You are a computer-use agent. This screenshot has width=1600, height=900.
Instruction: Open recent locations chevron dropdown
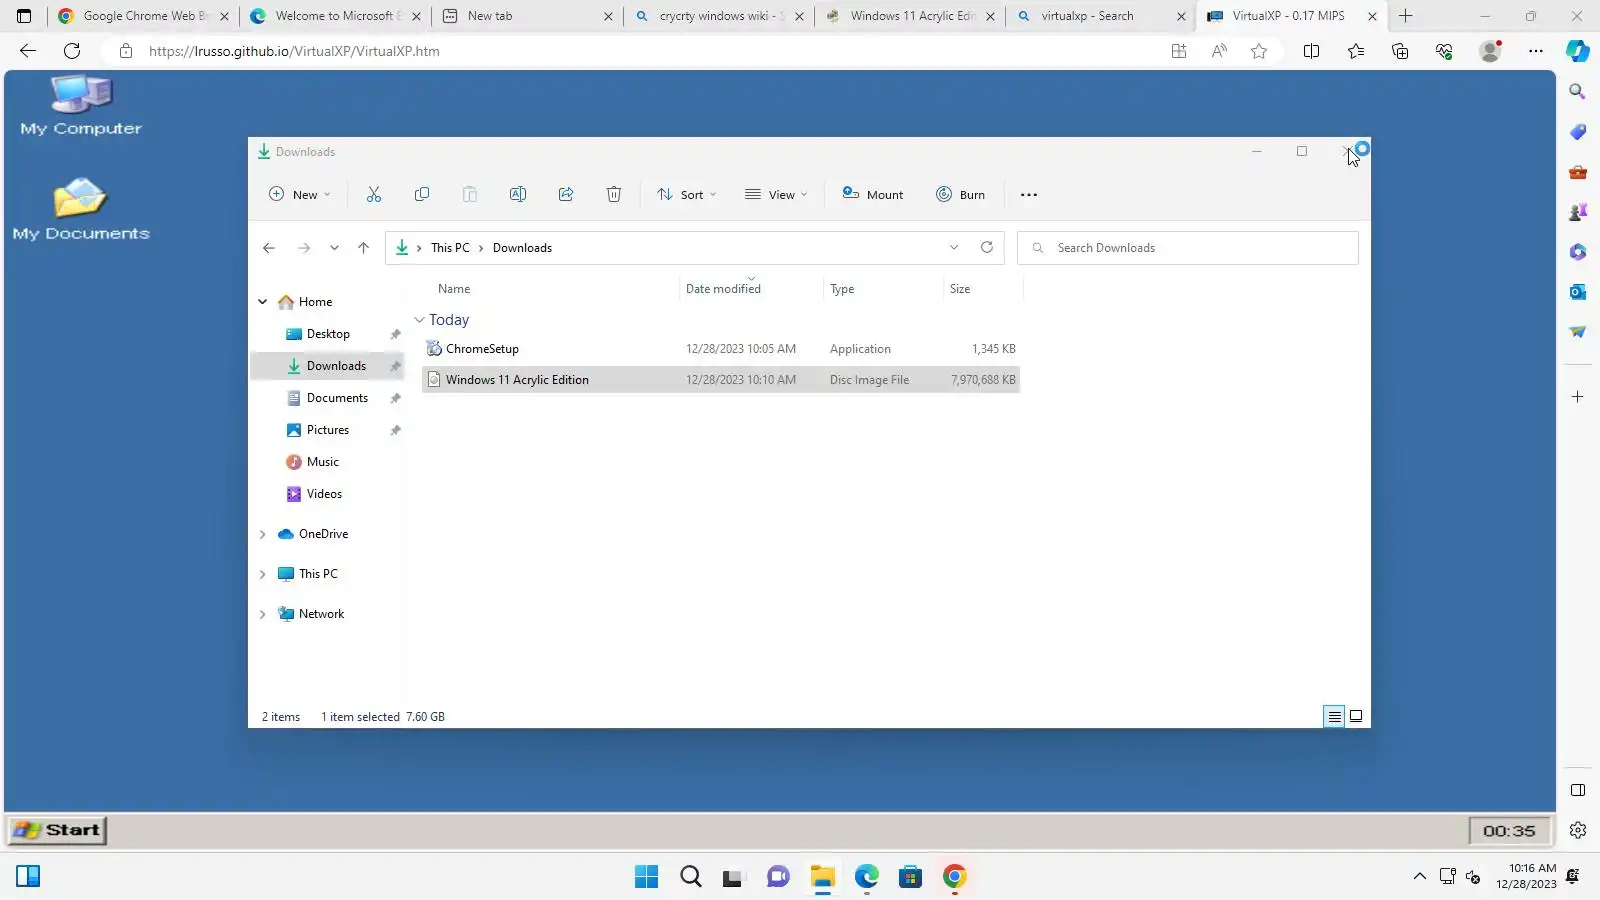click(334, 248)
